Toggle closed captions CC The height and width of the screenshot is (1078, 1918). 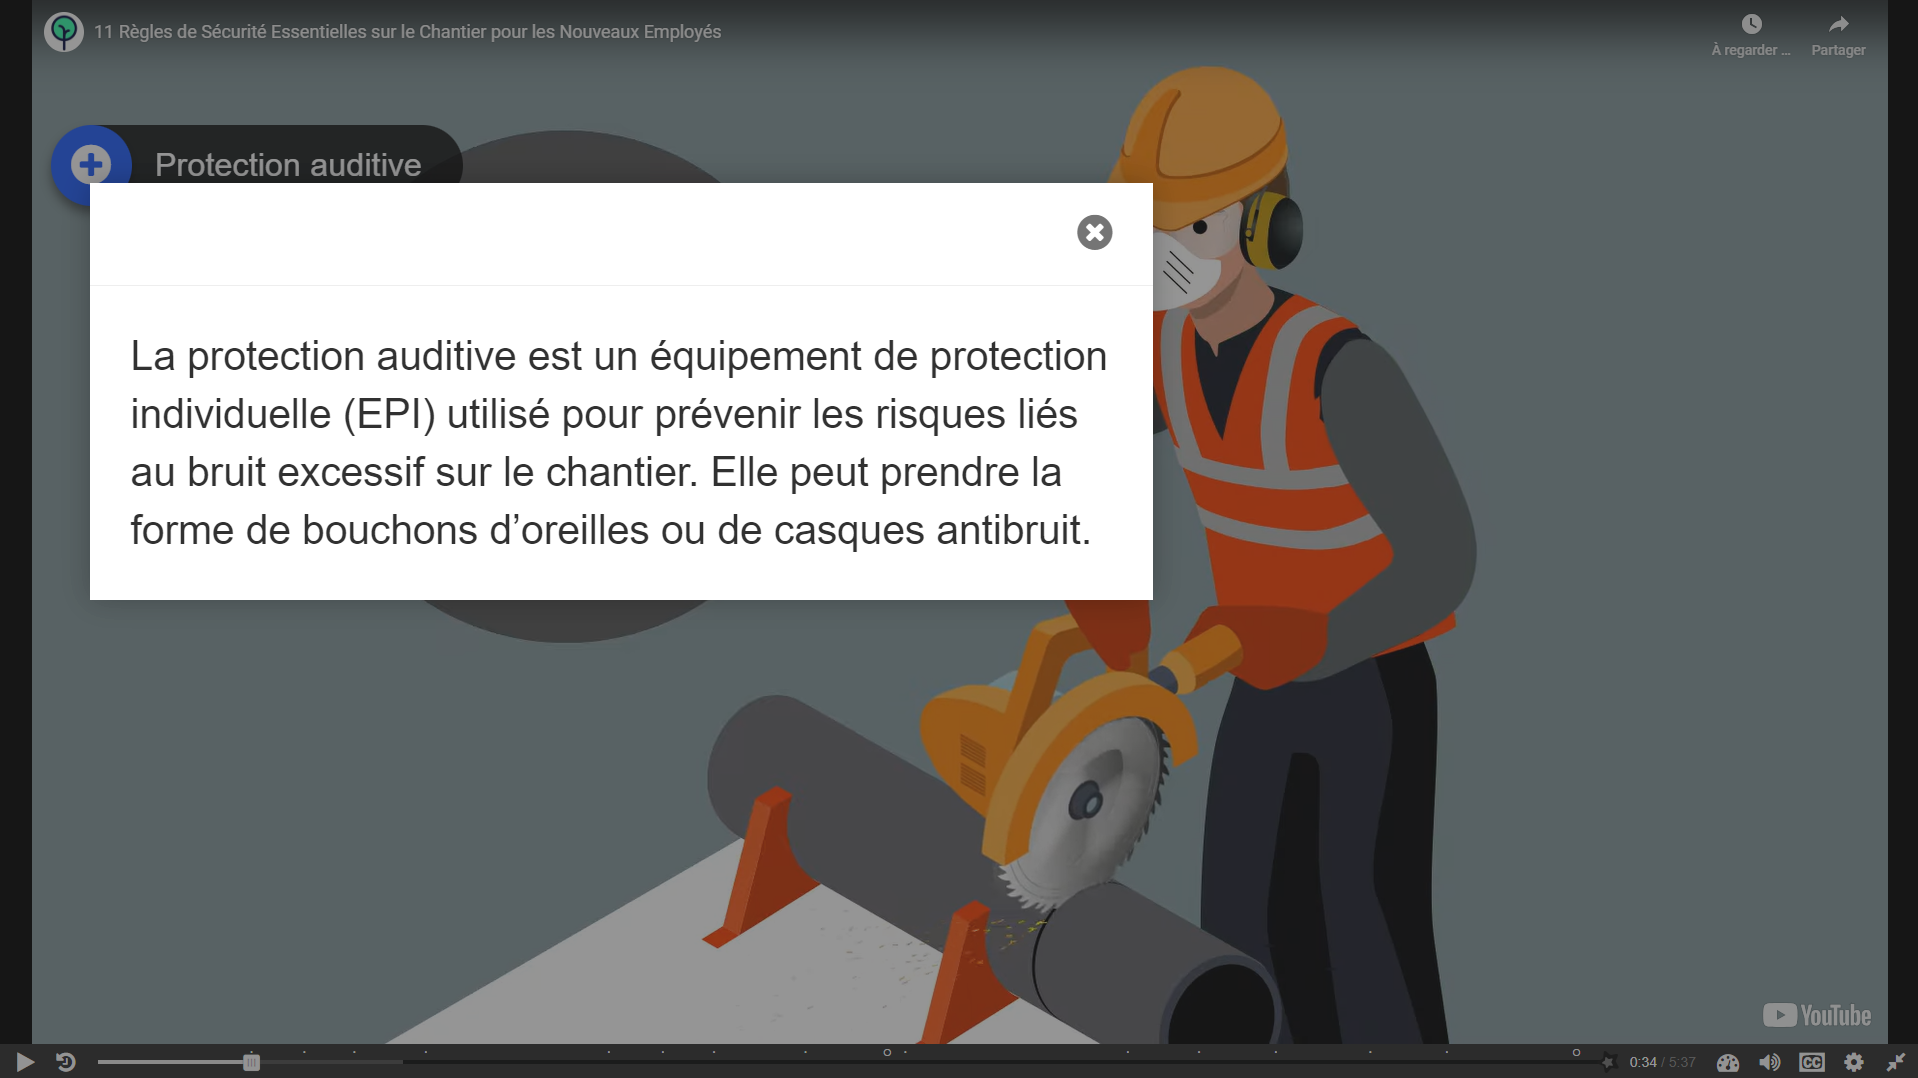tap(1812, 1062)
